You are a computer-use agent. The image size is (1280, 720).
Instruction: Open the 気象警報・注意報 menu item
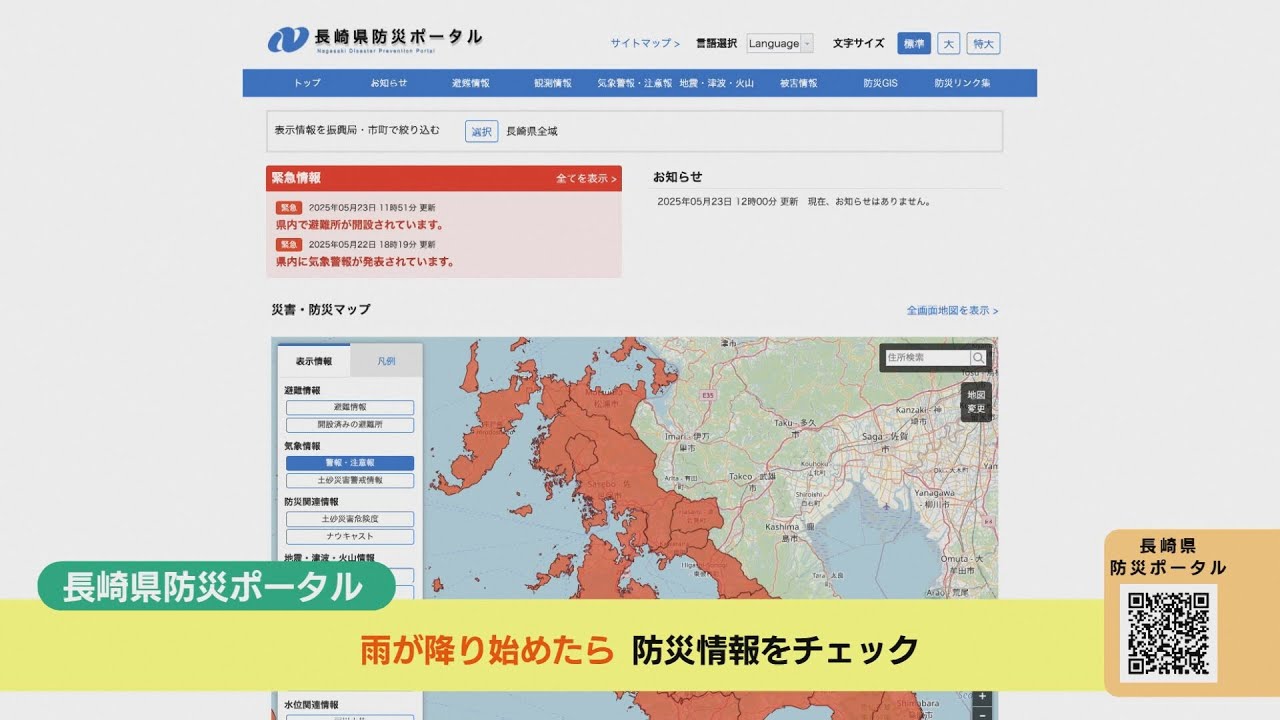(634, 83)
